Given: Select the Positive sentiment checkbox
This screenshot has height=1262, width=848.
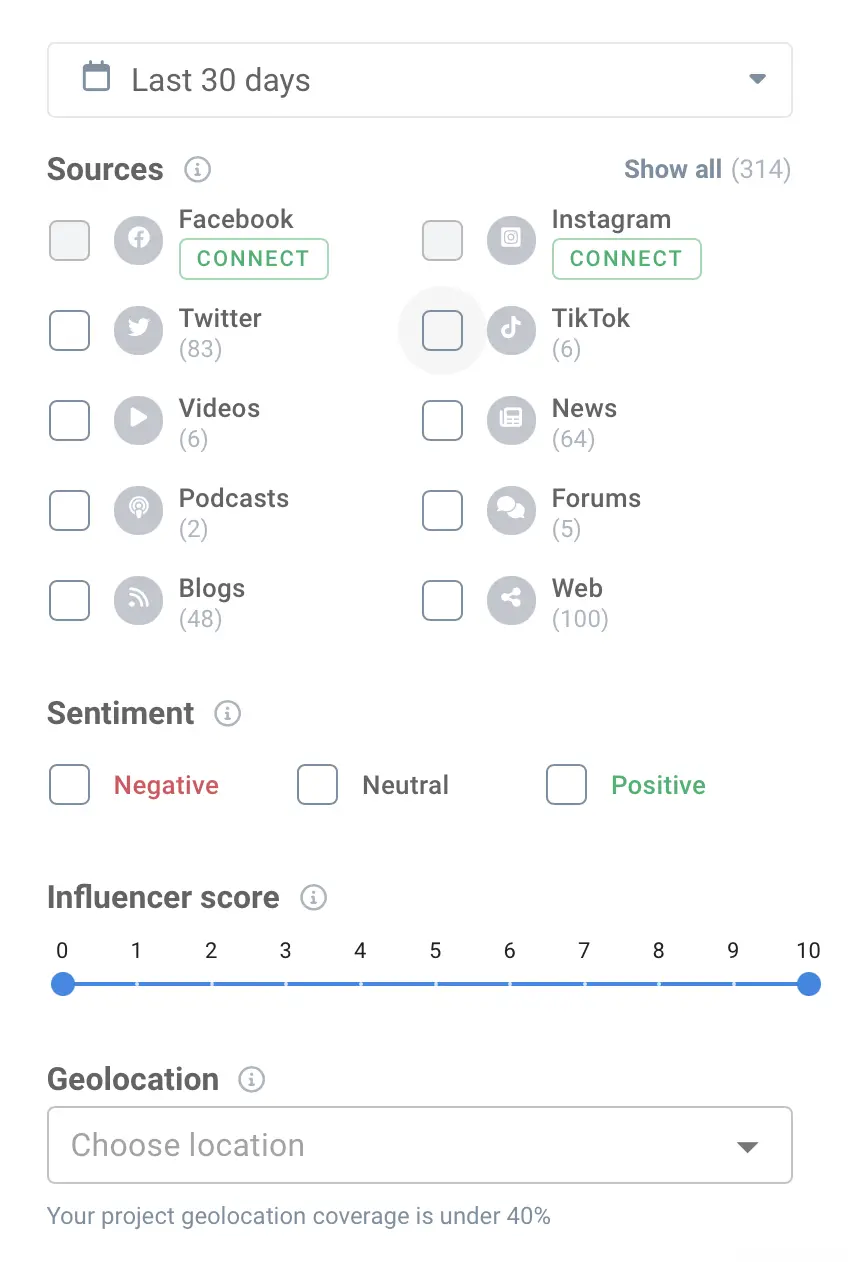Looking at the screenshot, I should click(566, 785).
